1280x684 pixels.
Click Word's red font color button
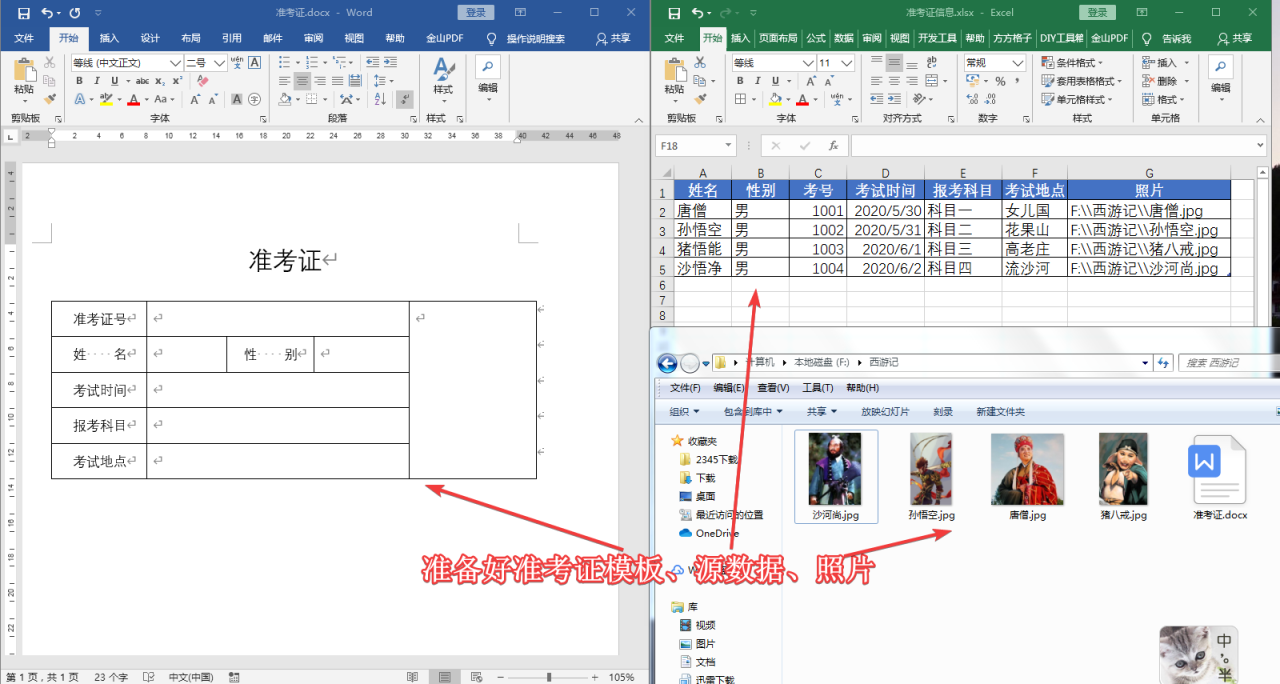click(x=133, y=99)
